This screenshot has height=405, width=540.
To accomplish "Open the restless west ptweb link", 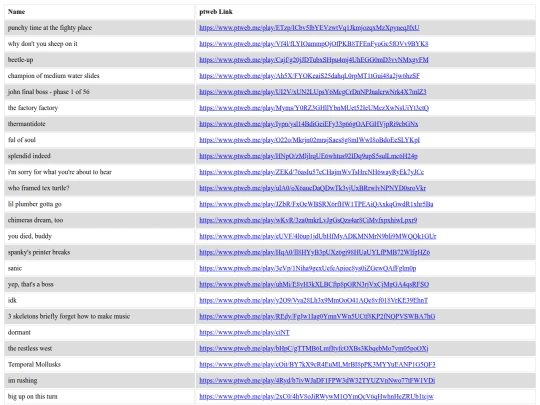I will 313,348.
